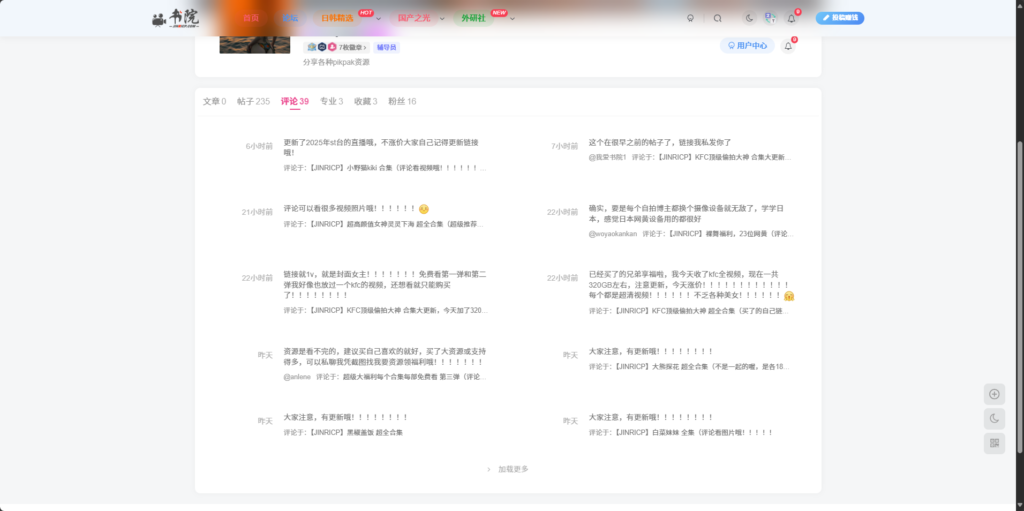Switch to the 专业 3 tab

[331, 101]
